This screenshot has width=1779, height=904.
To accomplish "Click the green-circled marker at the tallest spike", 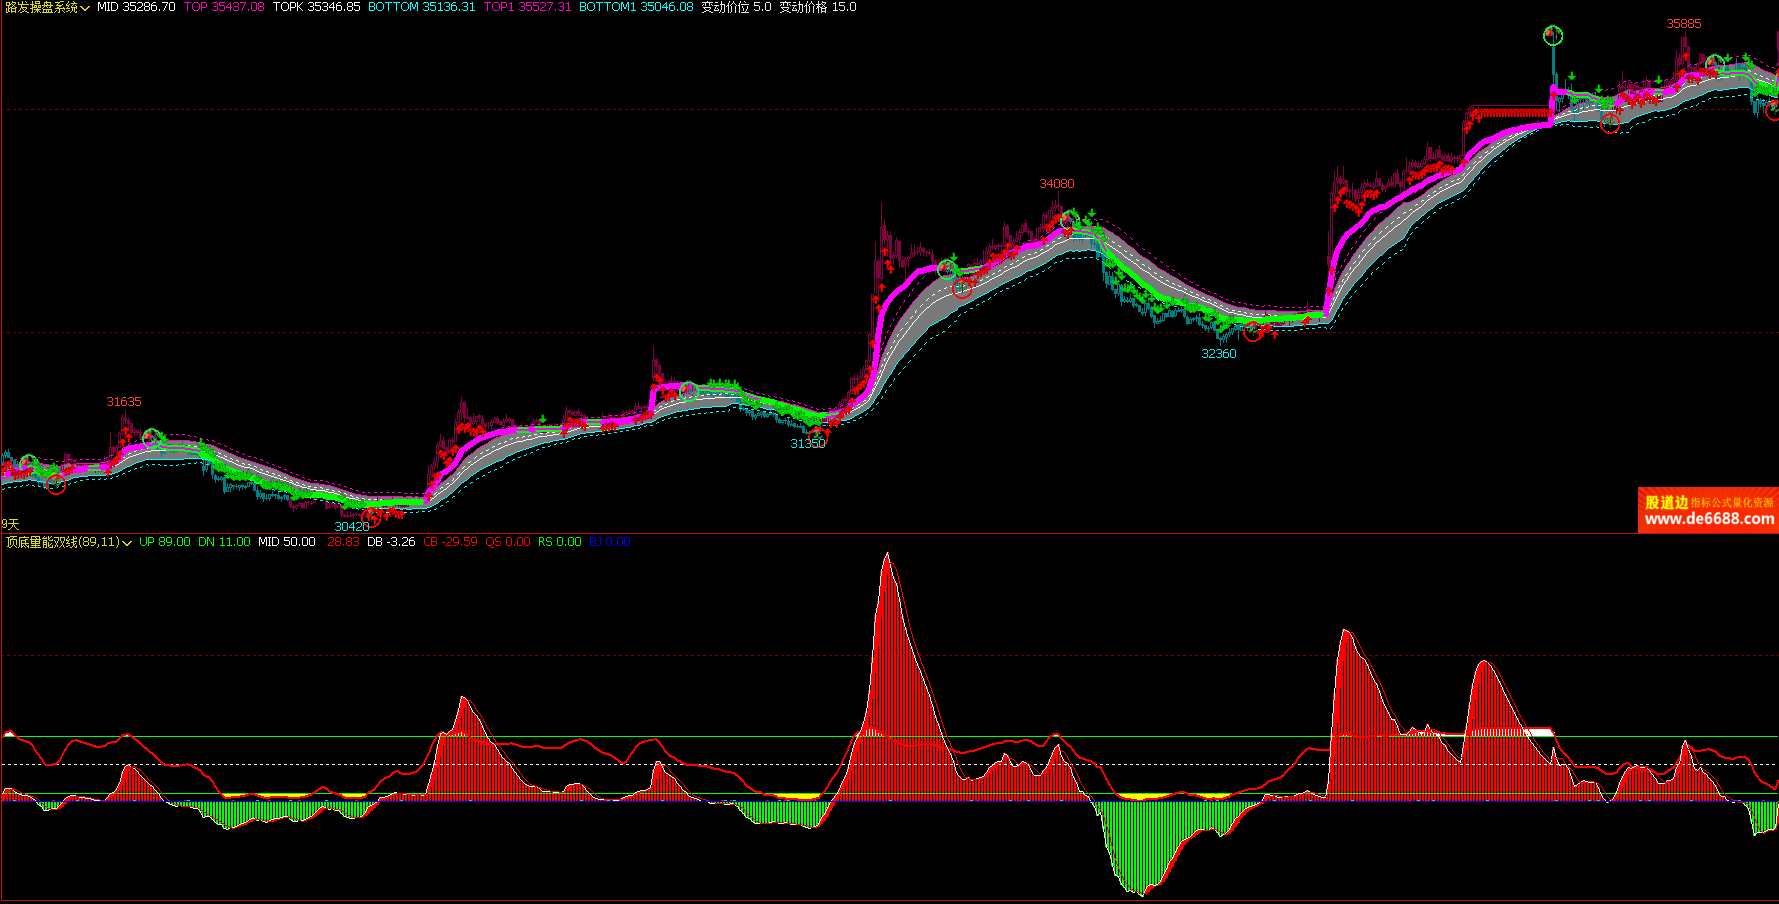I will click(x=1552, y=36).
